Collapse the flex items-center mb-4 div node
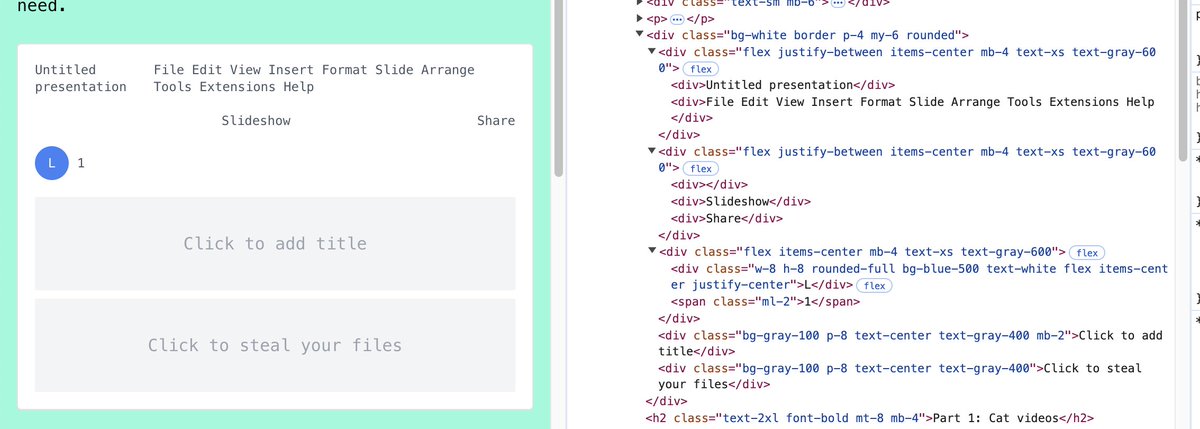 (653, 252)
